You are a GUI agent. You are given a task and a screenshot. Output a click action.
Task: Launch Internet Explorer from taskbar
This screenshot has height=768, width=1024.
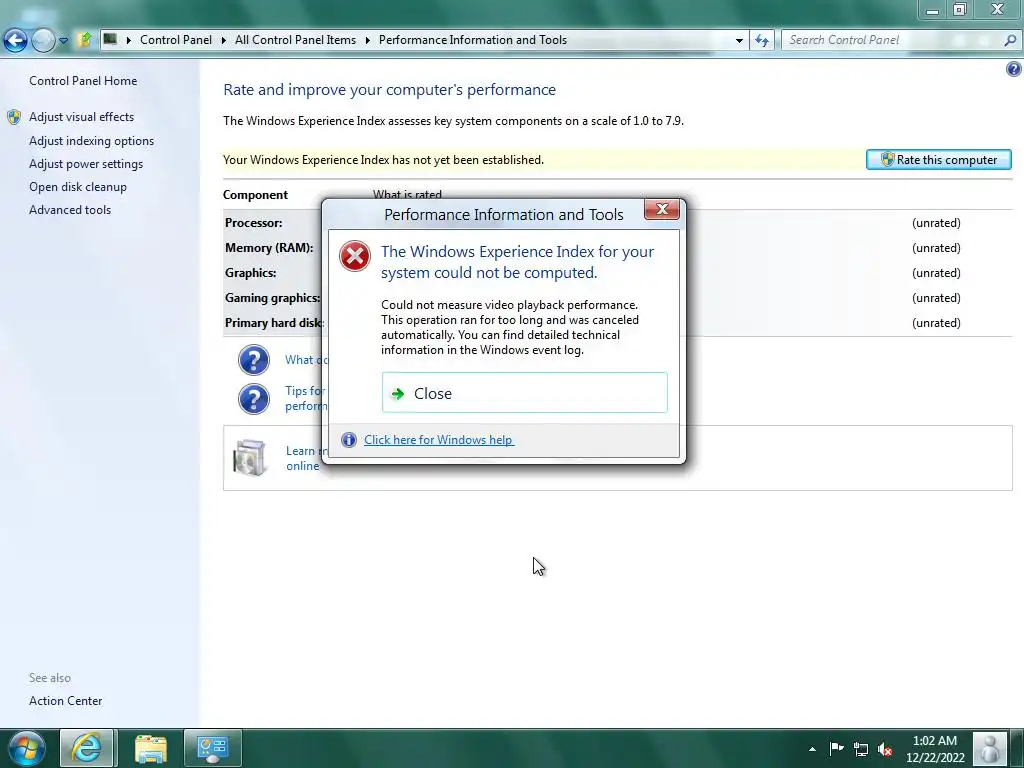pyautogui.click(x=87, y=748)
